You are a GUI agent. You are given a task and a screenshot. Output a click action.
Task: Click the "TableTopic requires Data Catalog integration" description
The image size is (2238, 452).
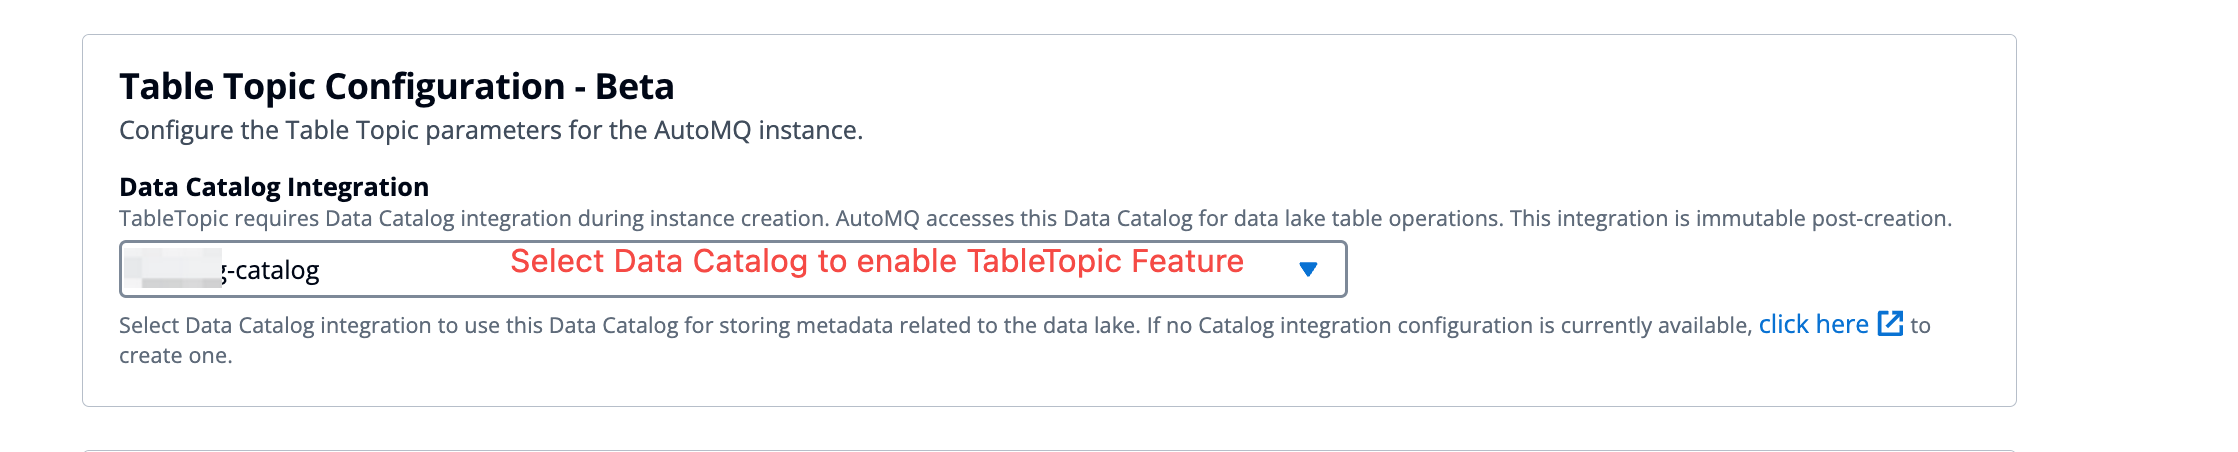(474, 218)
